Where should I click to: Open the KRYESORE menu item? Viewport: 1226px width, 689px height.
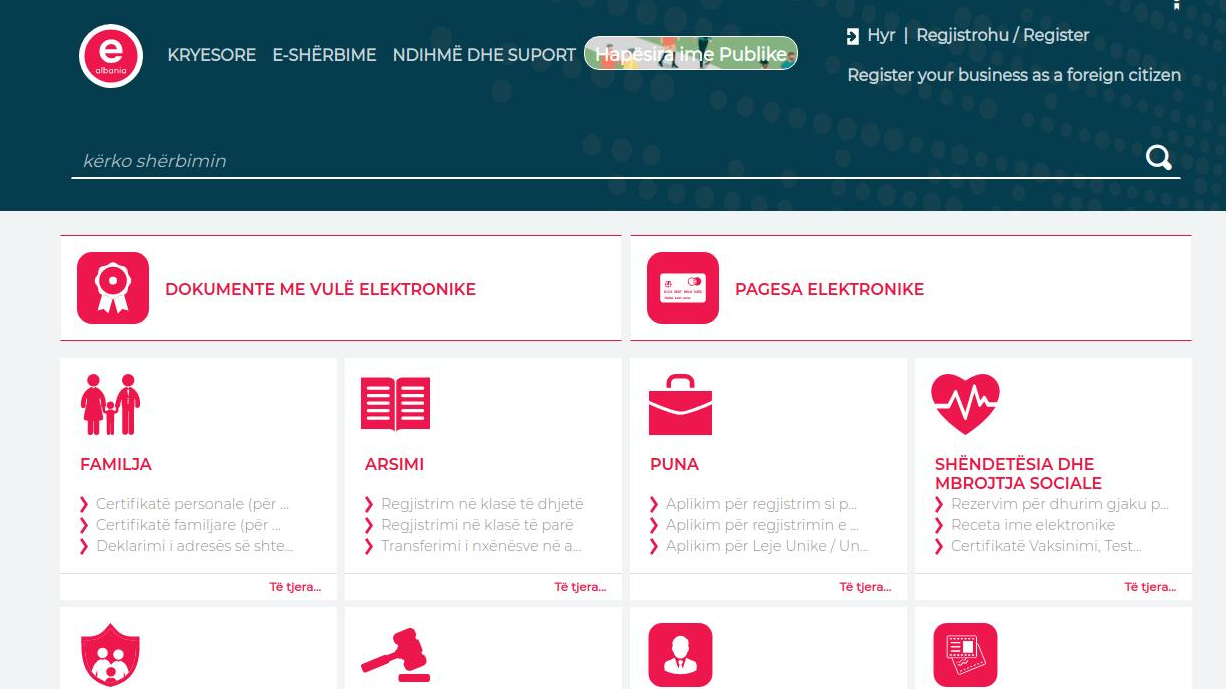click(x=212, y=55)
